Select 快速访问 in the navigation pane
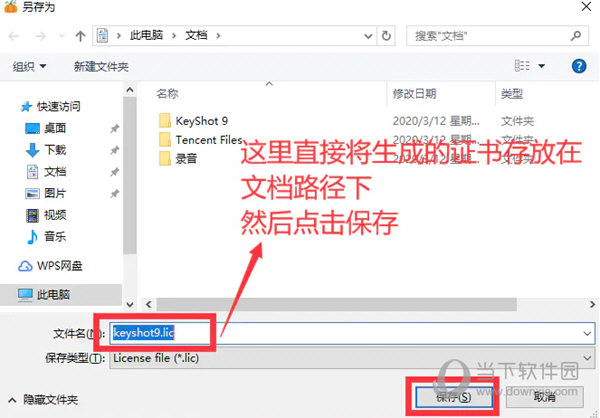 point(51,106)
